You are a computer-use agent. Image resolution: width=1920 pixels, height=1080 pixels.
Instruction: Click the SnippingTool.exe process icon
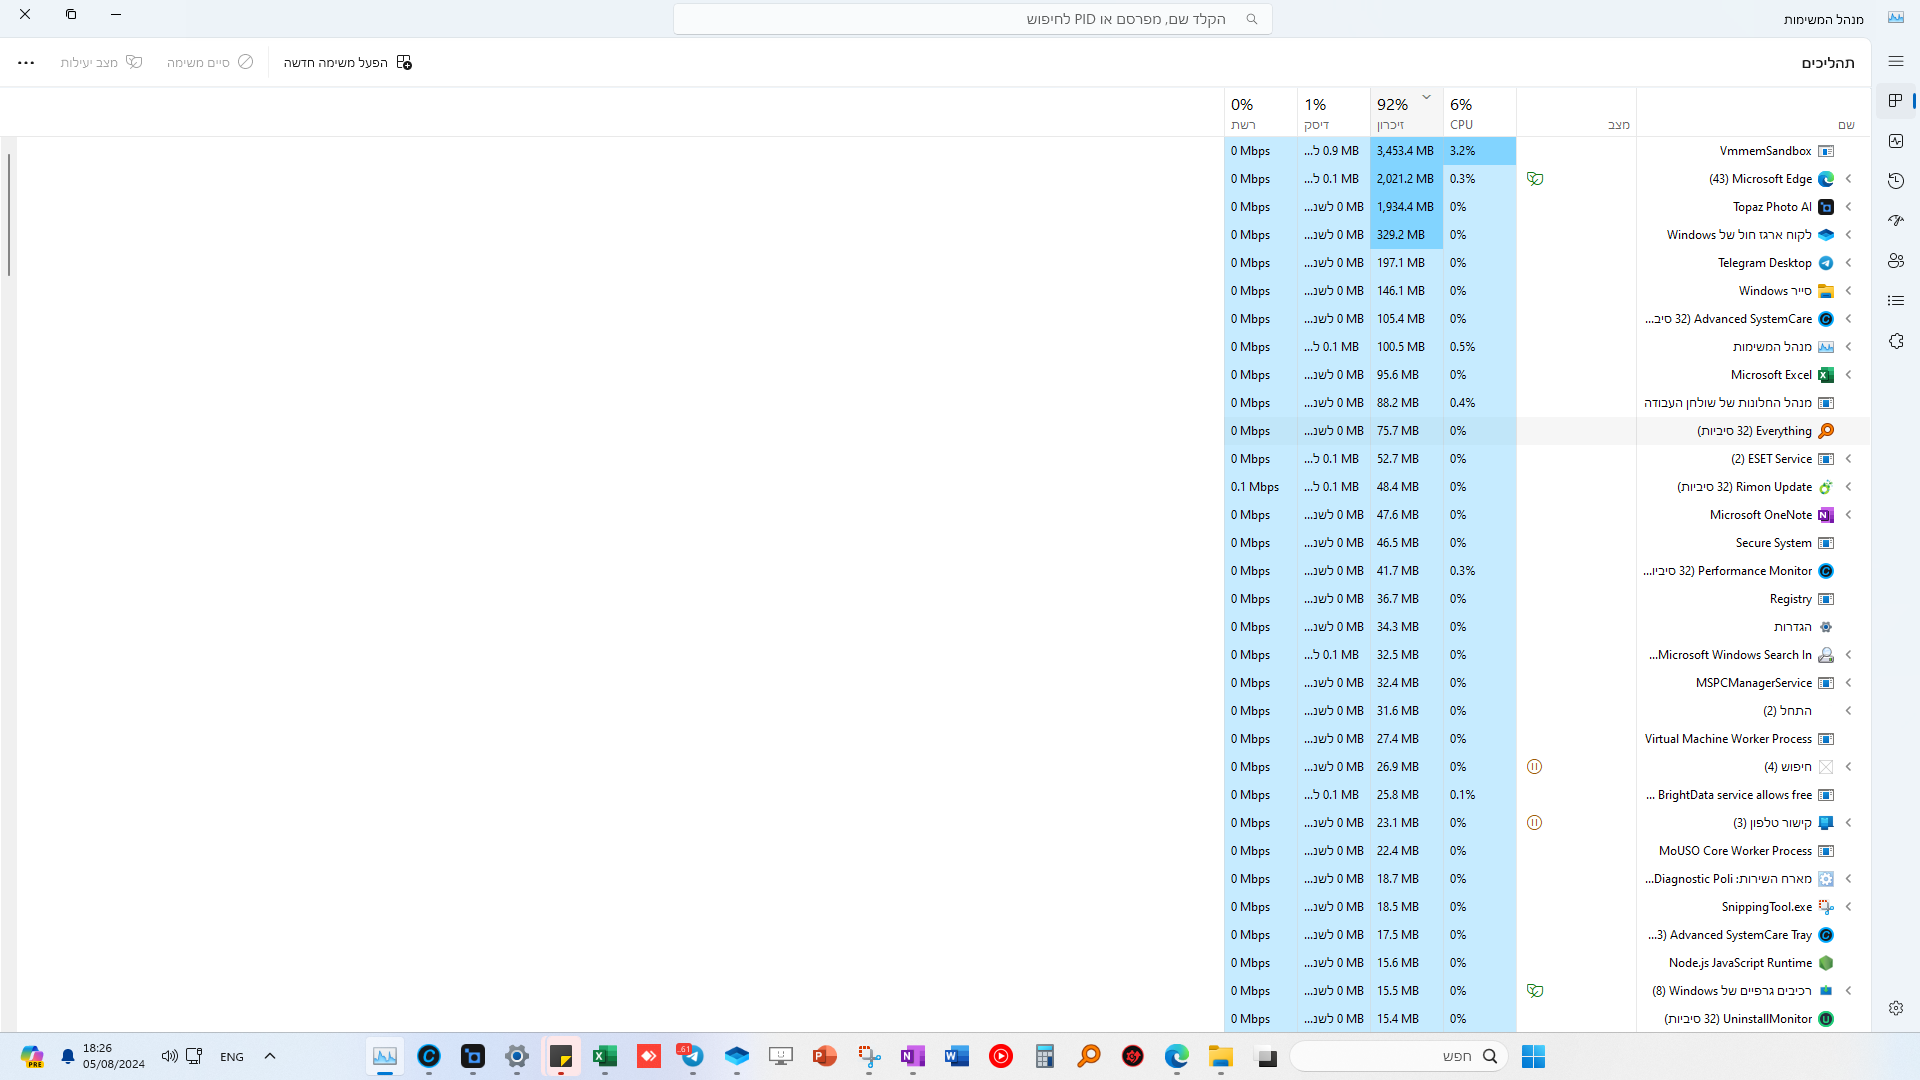pyautogui.click(x=1826, y=907)
